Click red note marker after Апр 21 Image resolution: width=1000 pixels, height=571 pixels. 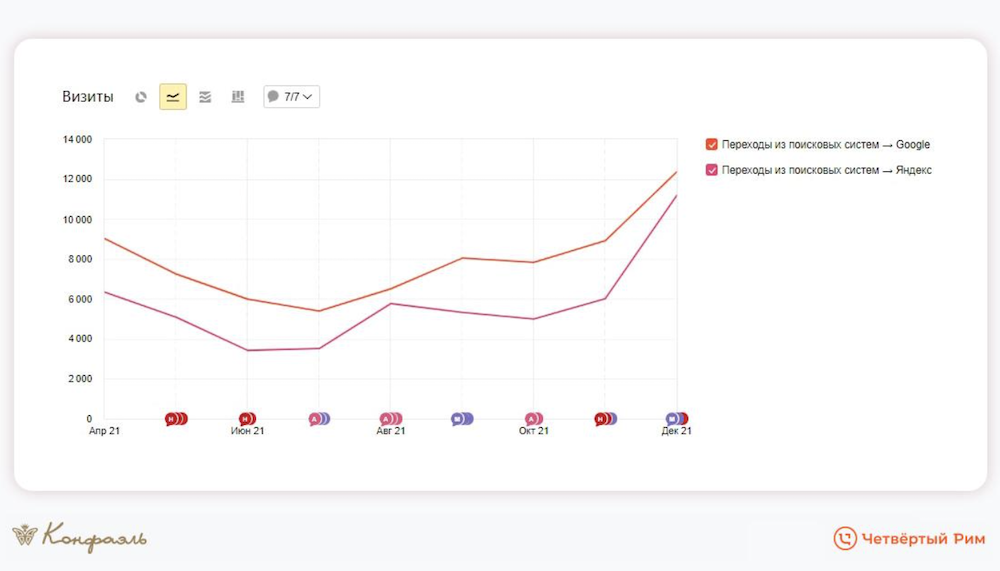coord(172,419)
